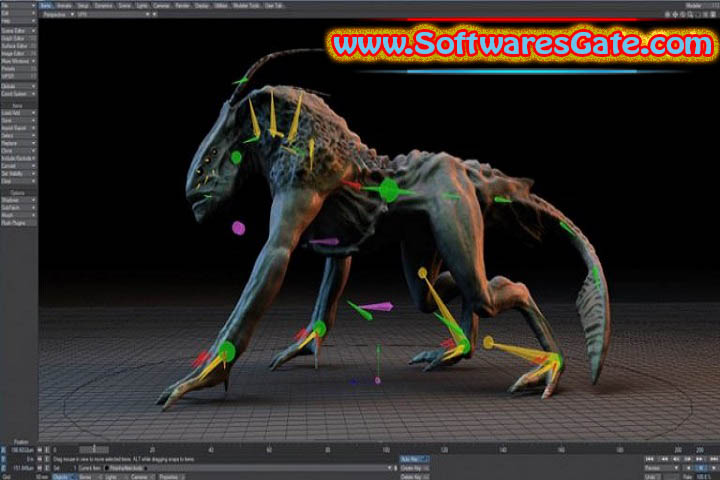The image size is (720, 480).
Task: Open the VPR render mode dropdown
Action: [x=113, y=14]
